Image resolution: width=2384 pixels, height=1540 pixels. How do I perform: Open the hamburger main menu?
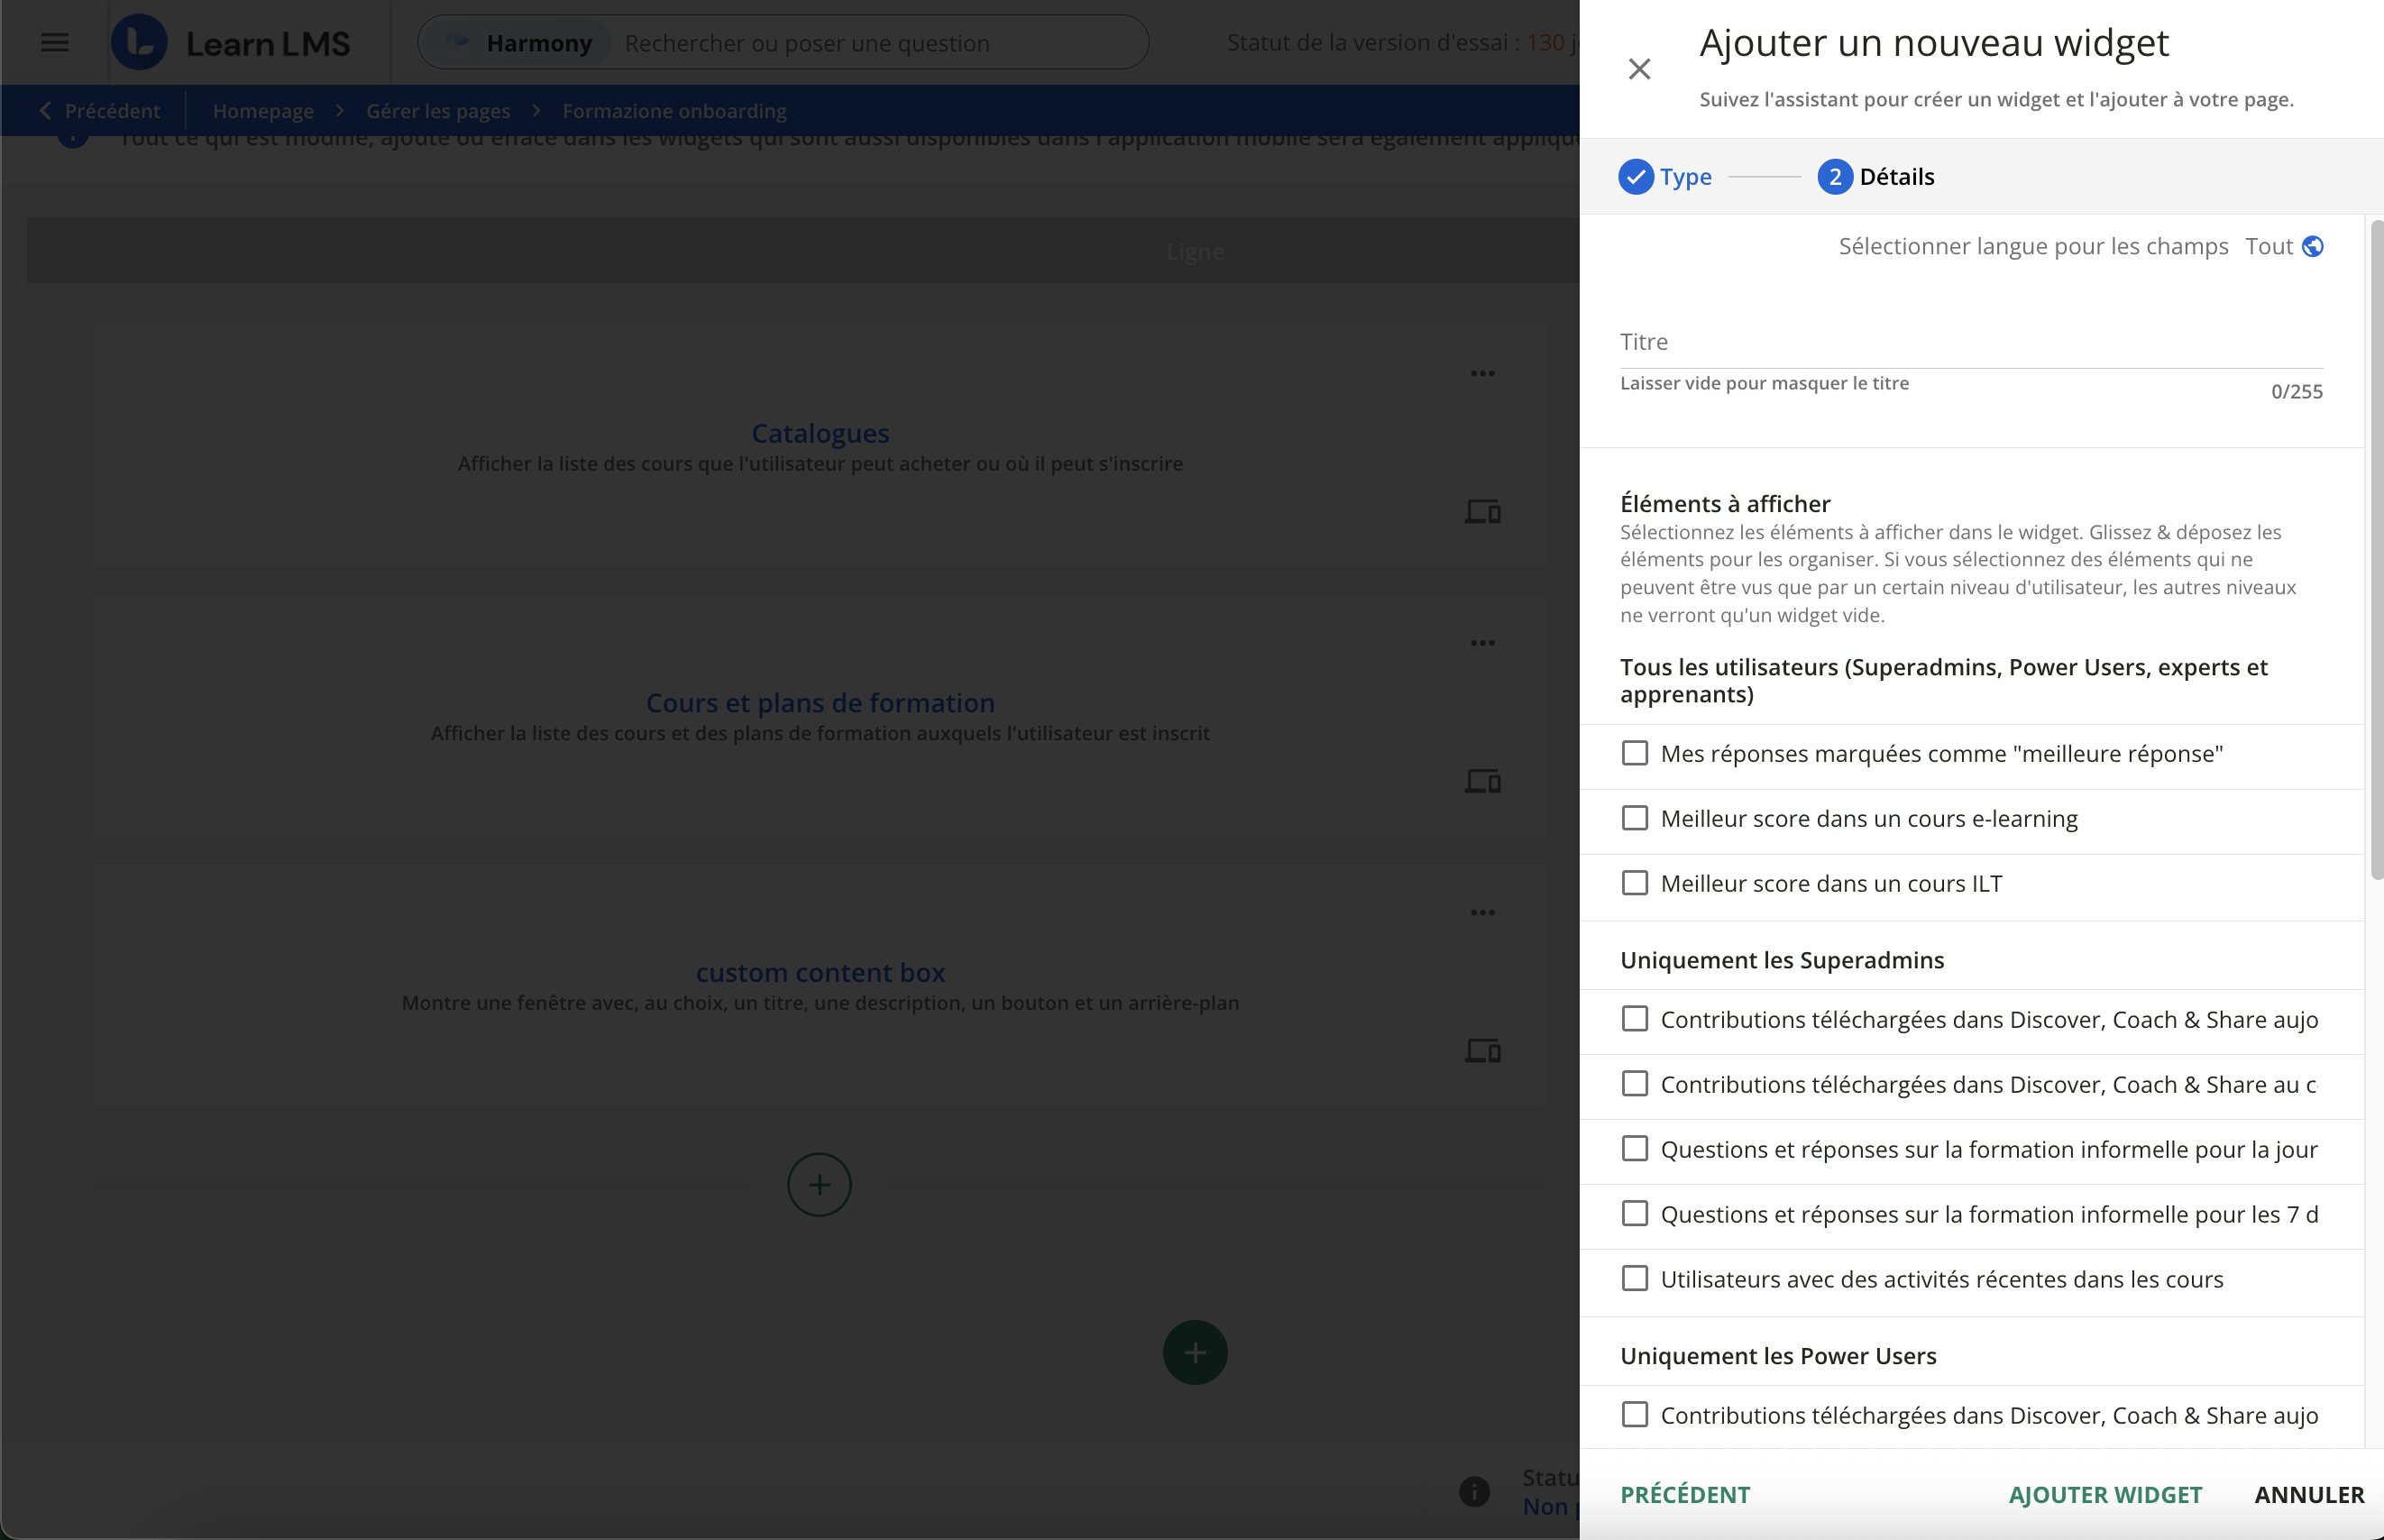[55, 42]
